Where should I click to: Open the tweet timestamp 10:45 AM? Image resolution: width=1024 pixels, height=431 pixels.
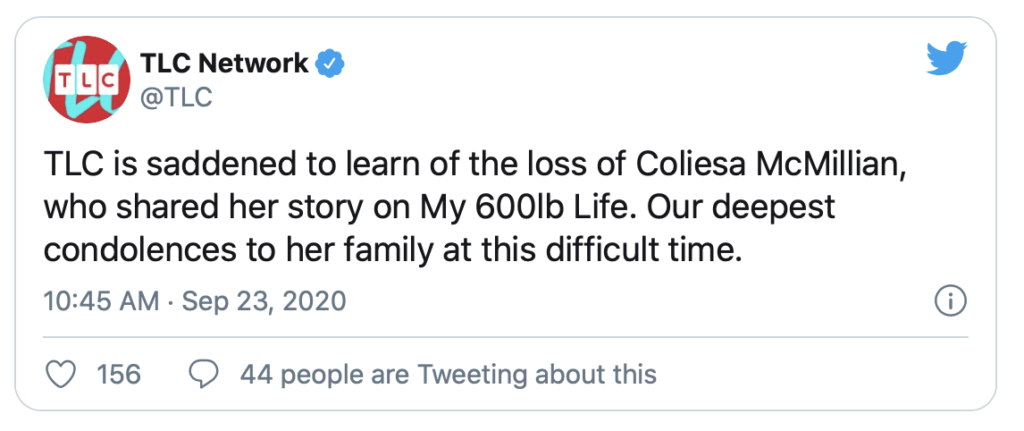[x=102, y=302]
